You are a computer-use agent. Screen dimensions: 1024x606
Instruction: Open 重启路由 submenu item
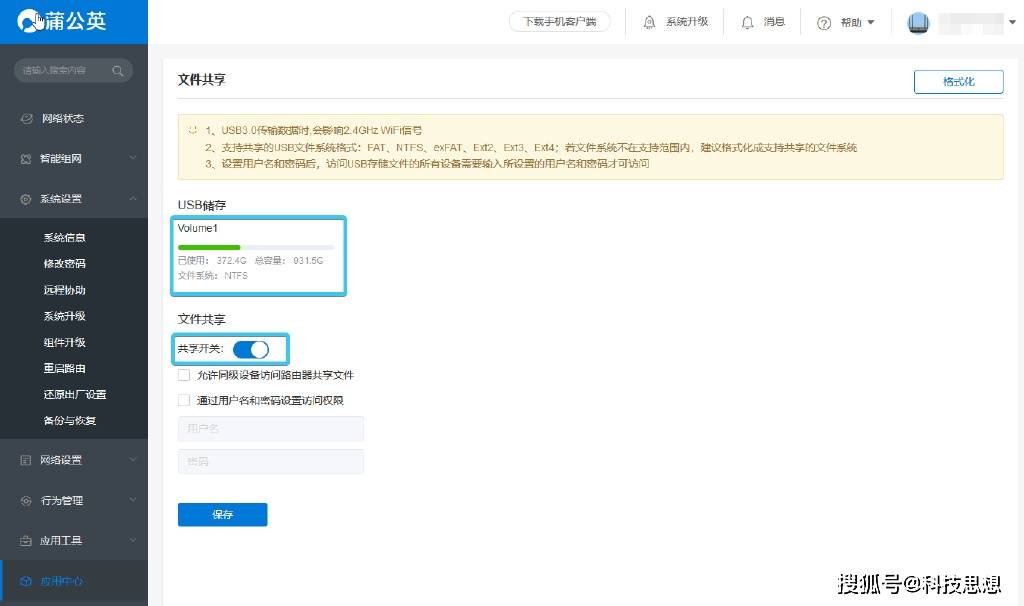(65, 368)
